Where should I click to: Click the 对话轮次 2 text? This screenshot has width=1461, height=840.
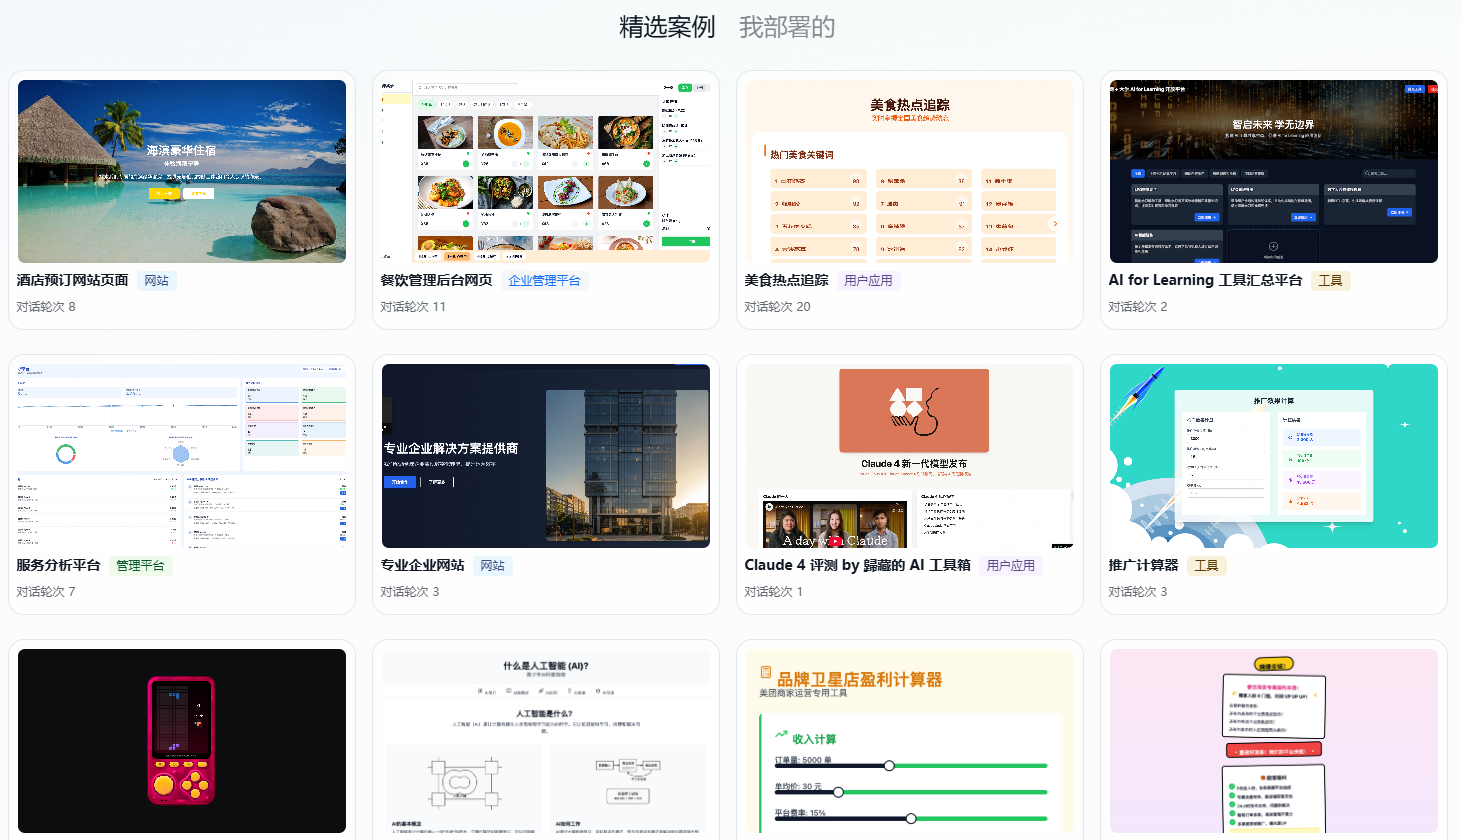[1138, 307]
